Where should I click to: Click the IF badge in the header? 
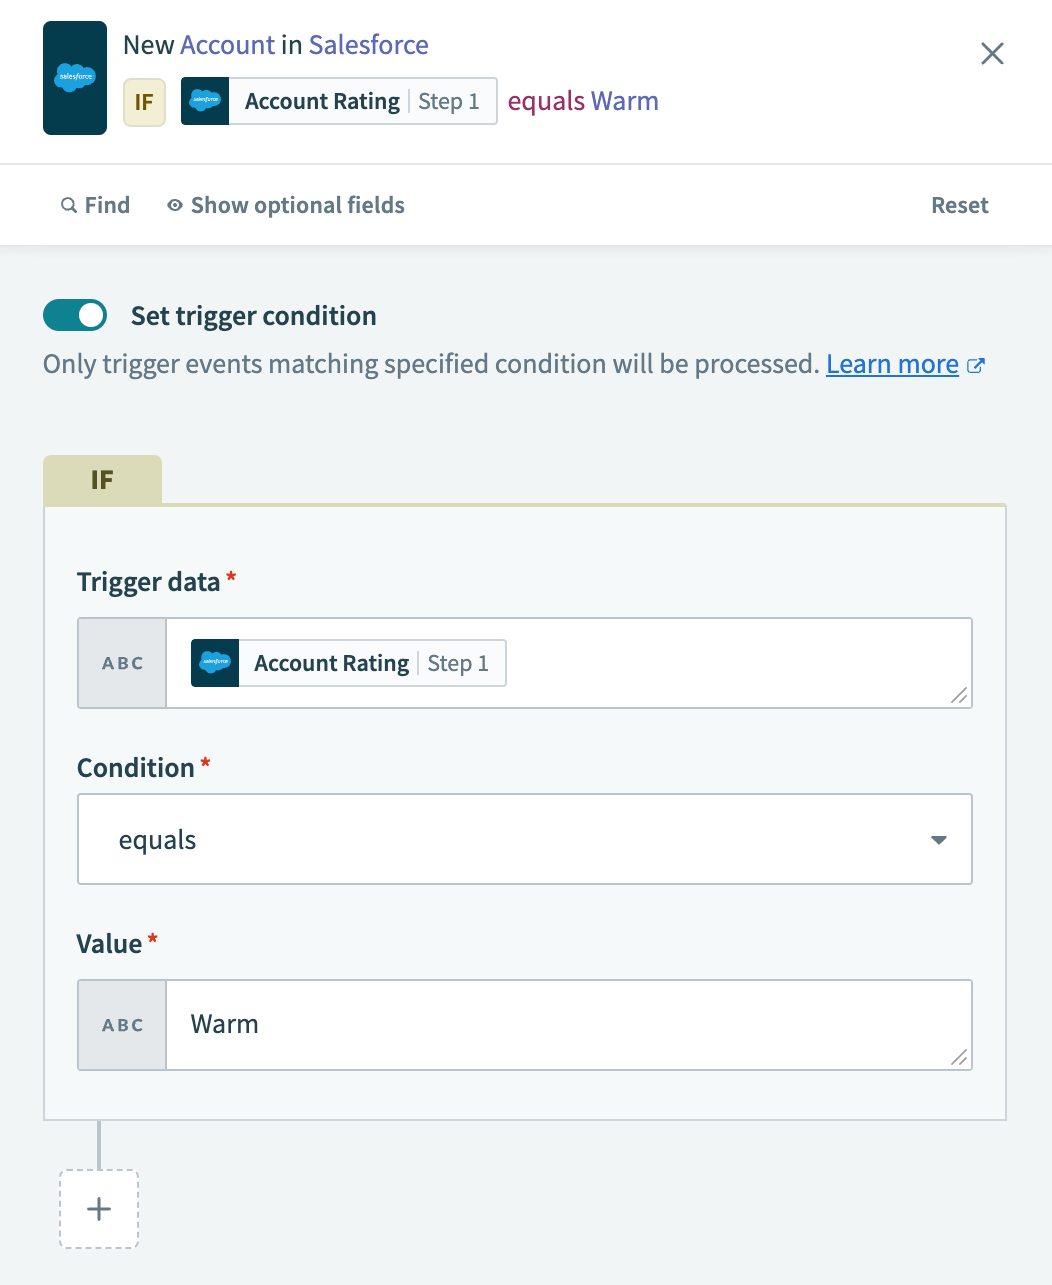[144, 102]
